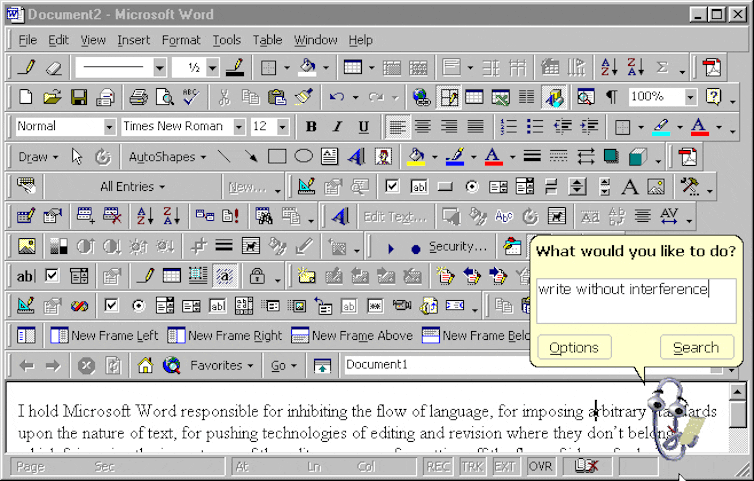
Task: Insert a hyperlink with the globe icon
Action: pos(422,97)
